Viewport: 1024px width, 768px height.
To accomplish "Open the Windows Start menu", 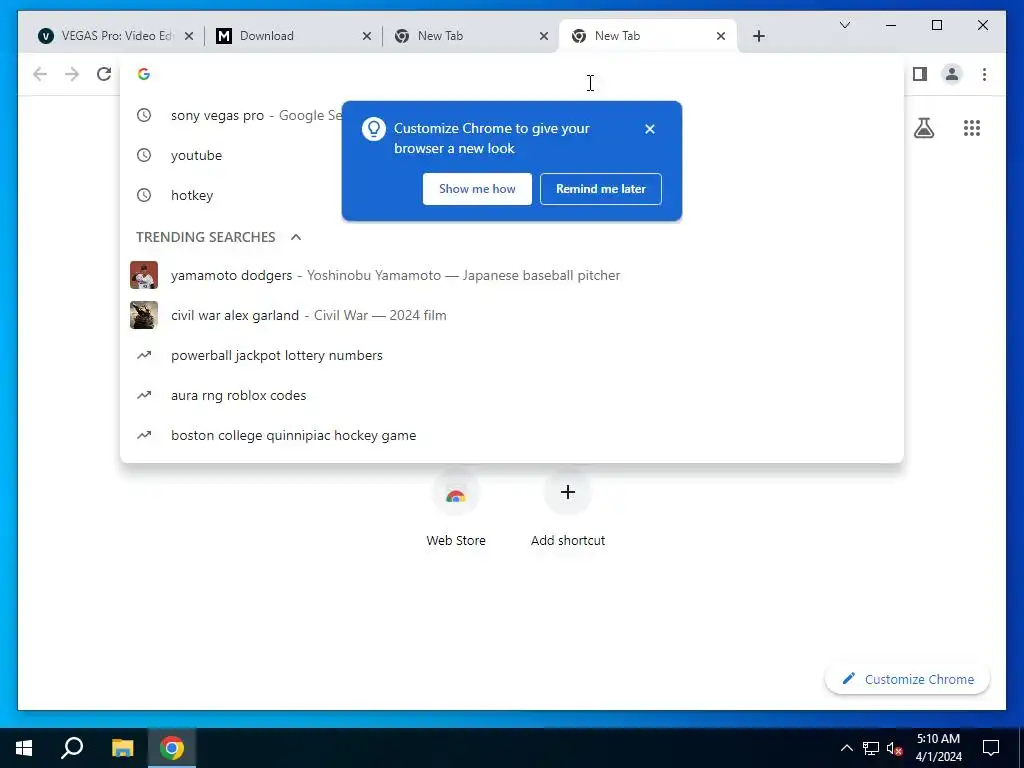I will tap(24, 748).
